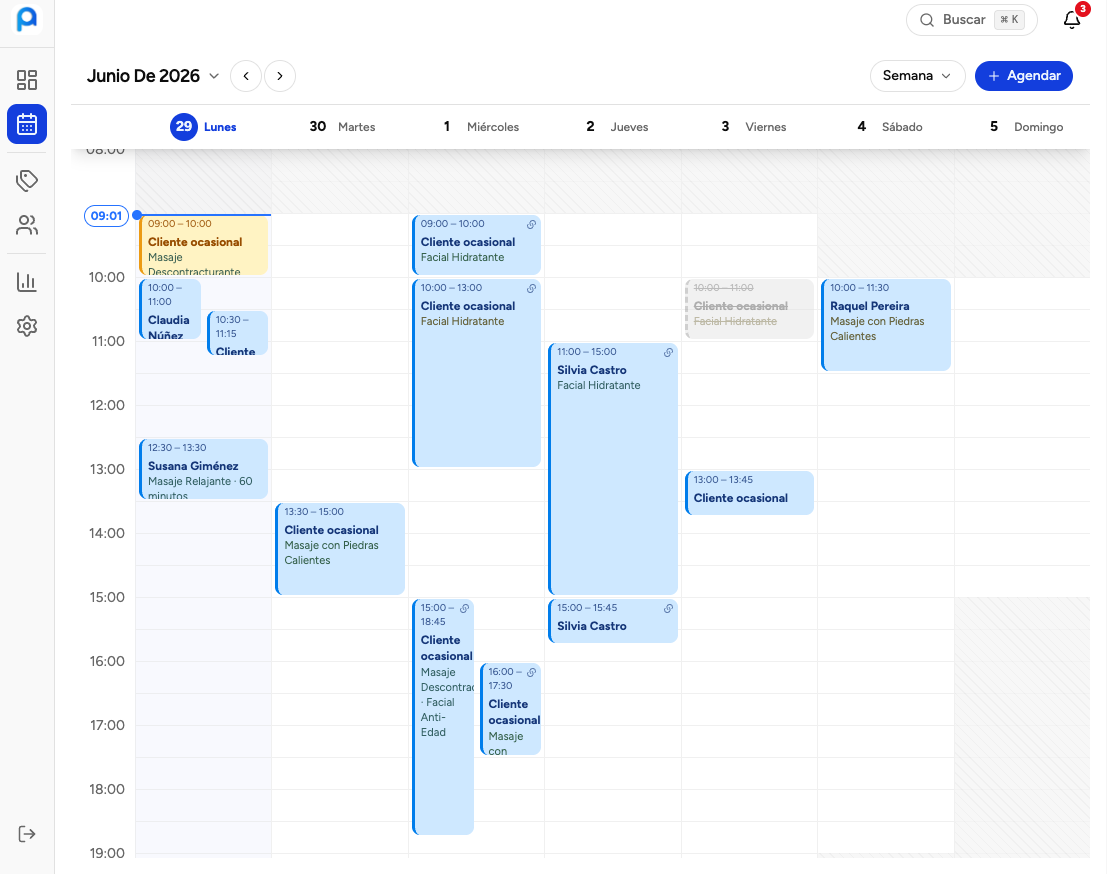Click the 12:00 time label
This screenshot has height=874, width=1107.
pos(107,405)
